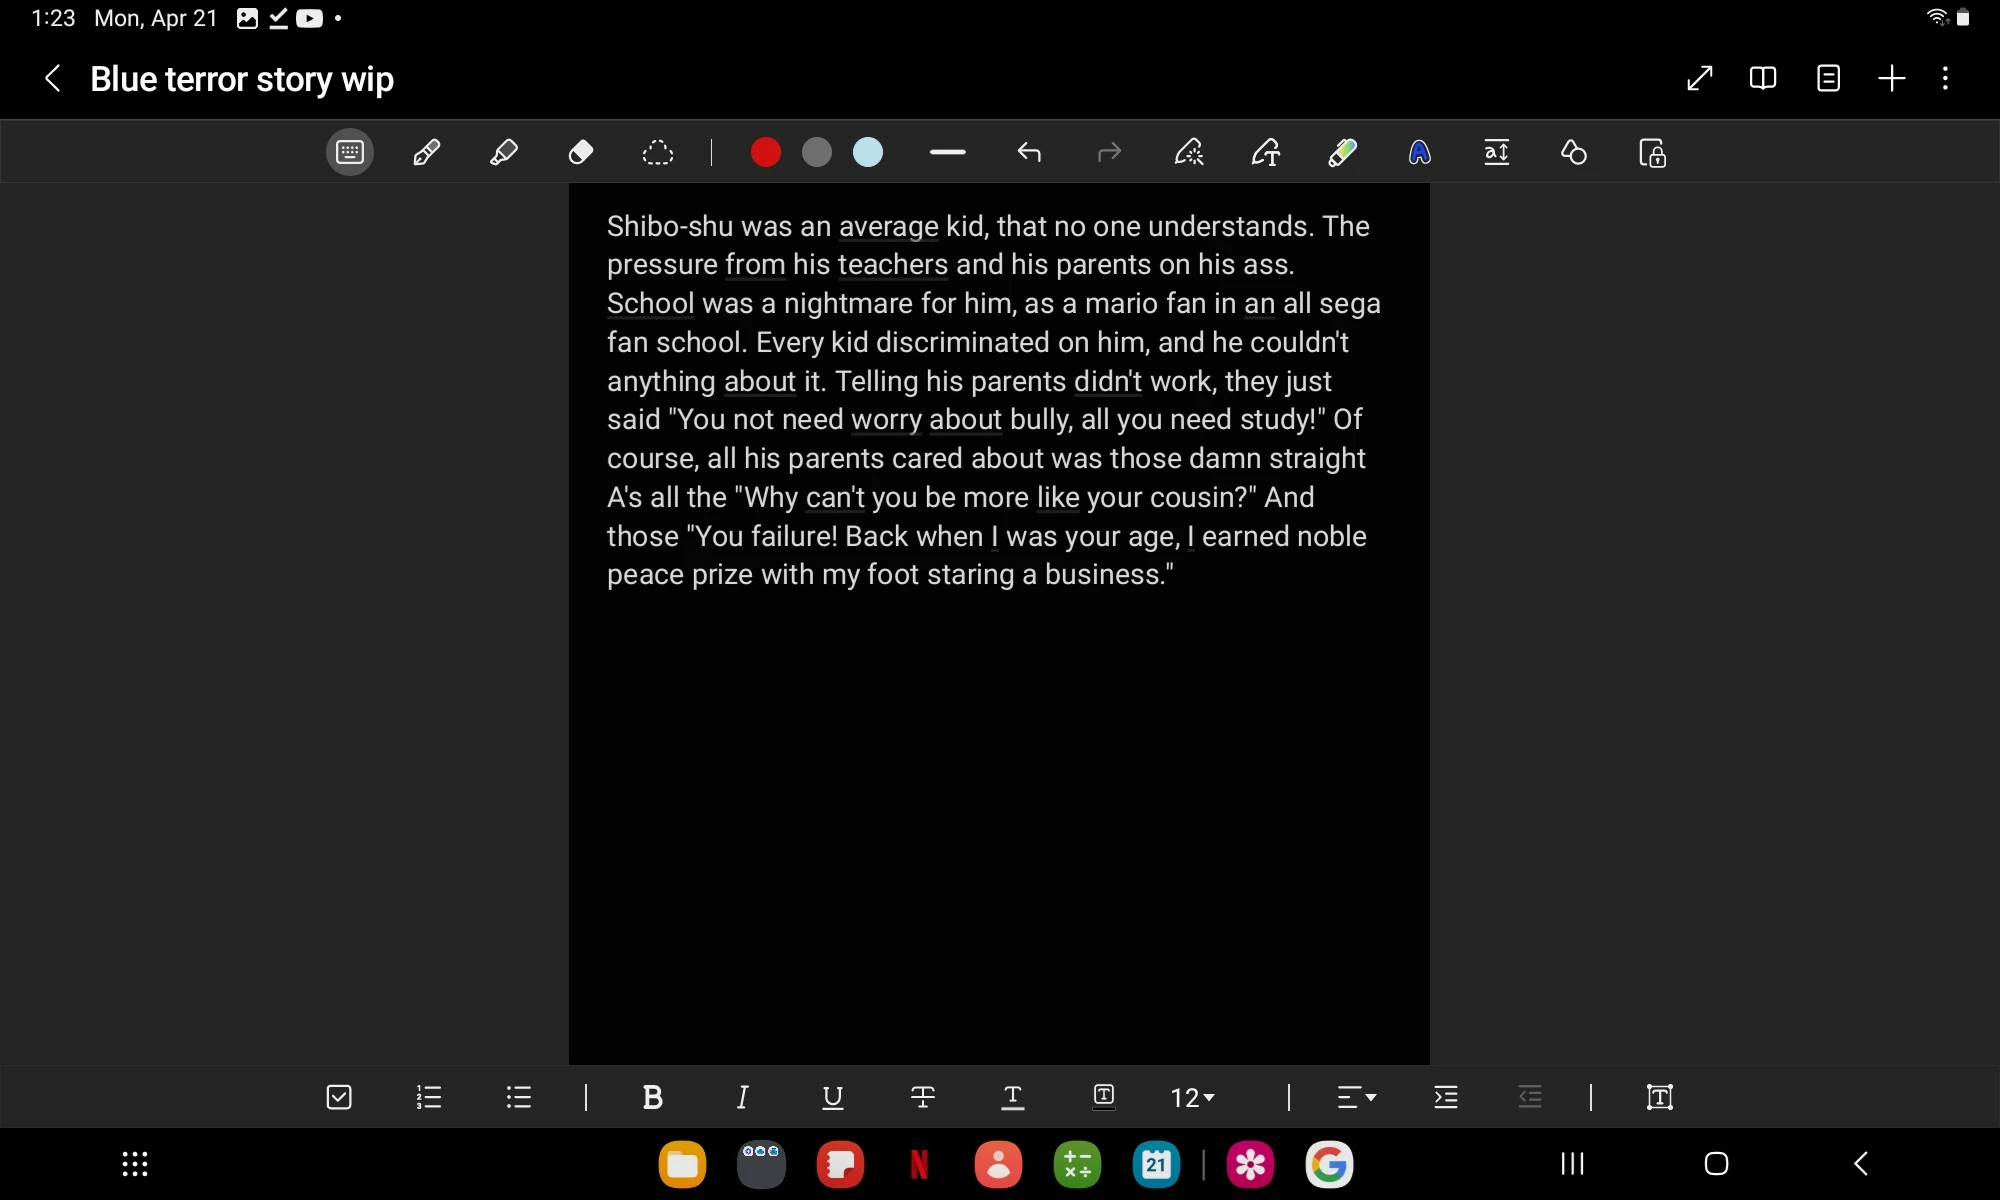Tap the convert handwriting to text icon
The height and width of the screenshot is (1200, 2000).
pyautogui.click(x=1266, y=153)
